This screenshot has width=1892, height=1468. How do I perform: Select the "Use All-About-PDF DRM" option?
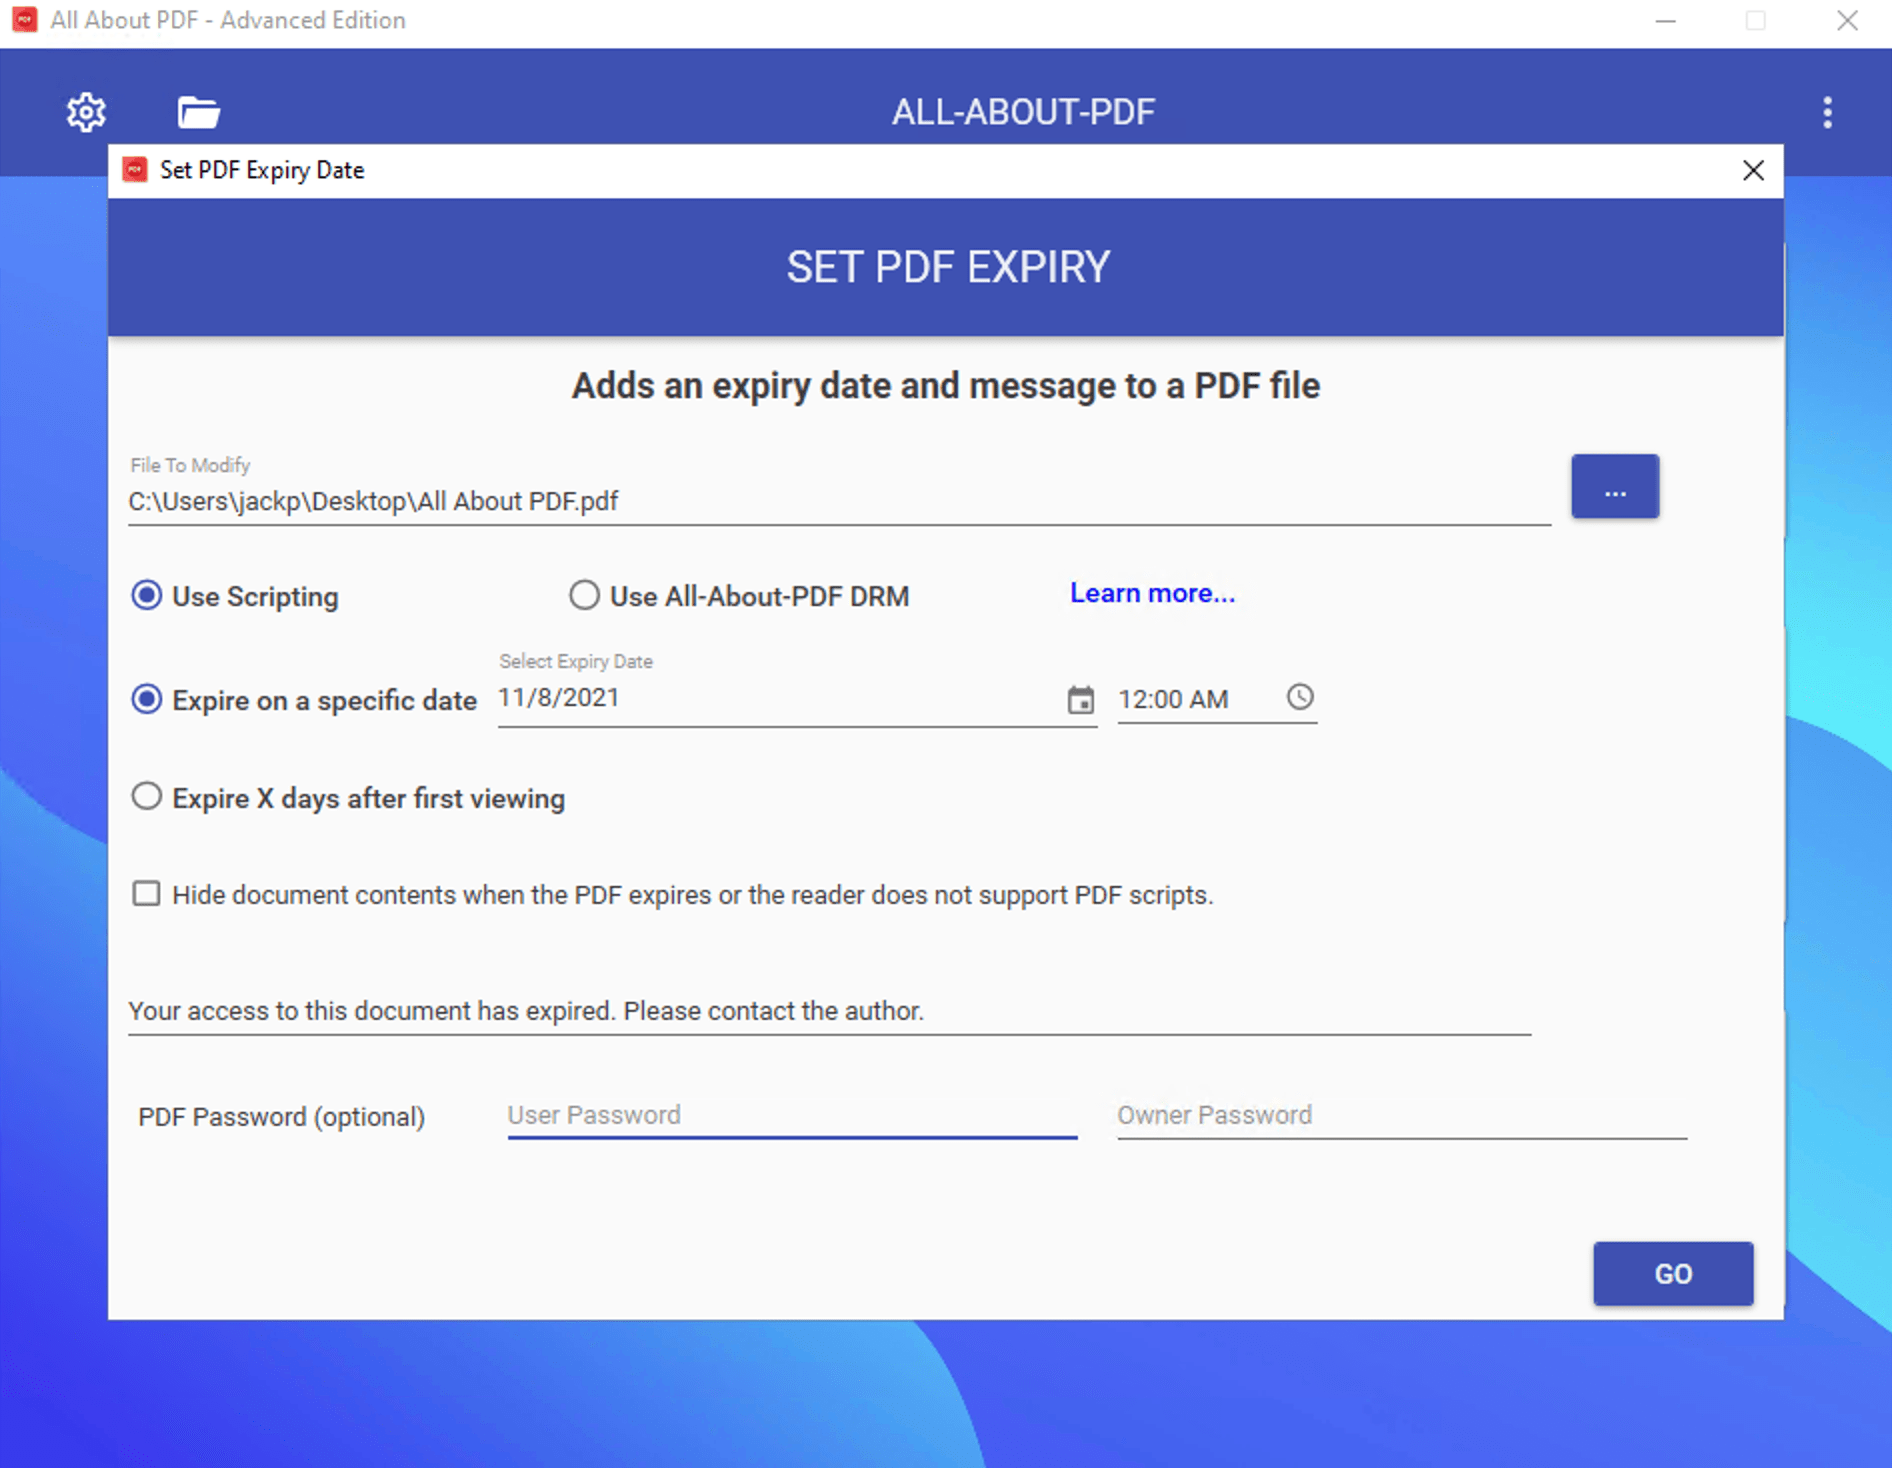pyautogui.click(x=584, y=595)
